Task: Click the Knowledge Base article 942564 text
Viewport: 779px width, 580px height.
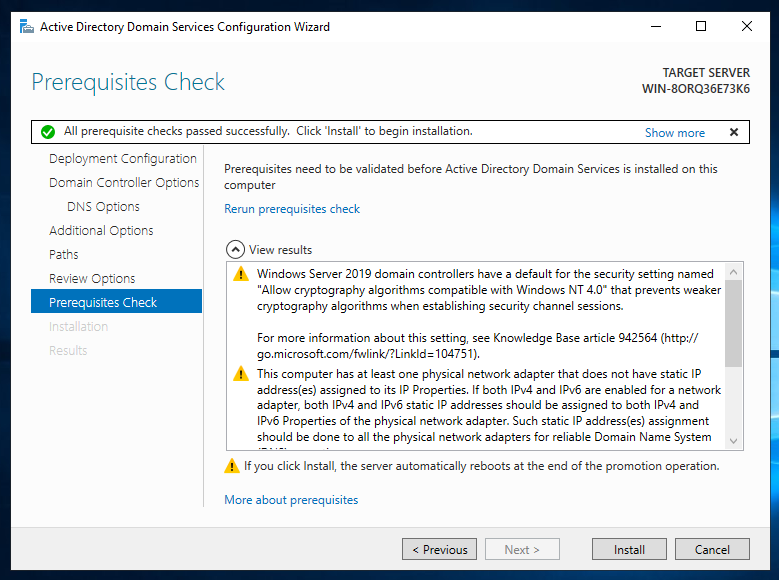Action: pos(575,338)
